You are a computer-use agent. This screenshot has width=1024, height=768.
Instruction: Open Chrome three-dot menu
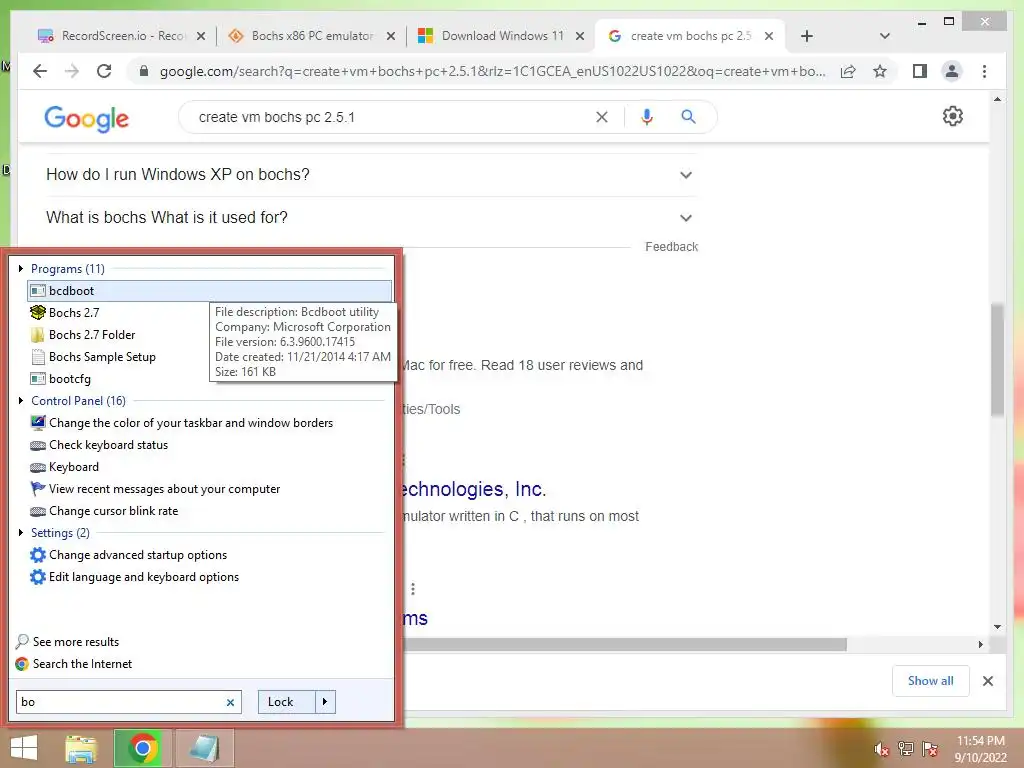point(984,71)
